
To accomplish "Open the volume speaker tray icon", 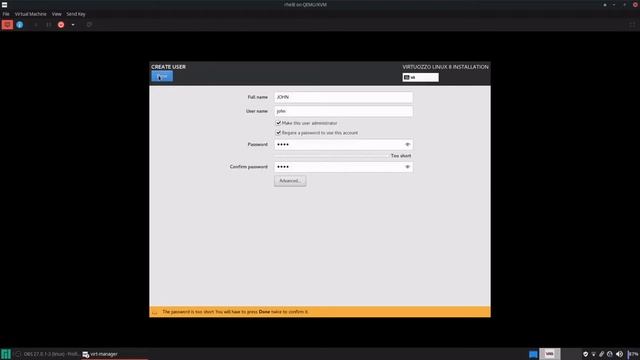I will pyautogui.click(x=619, y=354).
